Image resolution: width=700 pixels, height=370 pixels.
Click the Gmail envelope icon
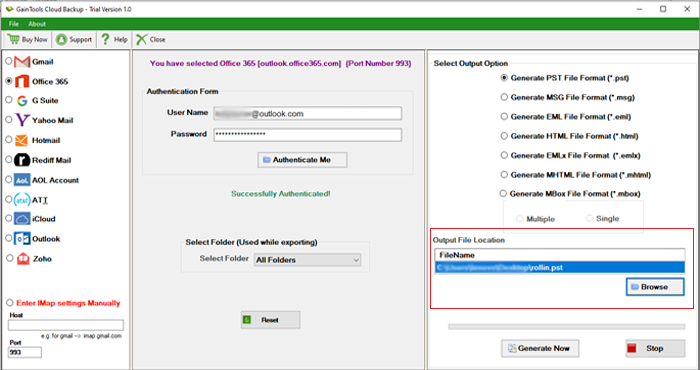(22, 62)
